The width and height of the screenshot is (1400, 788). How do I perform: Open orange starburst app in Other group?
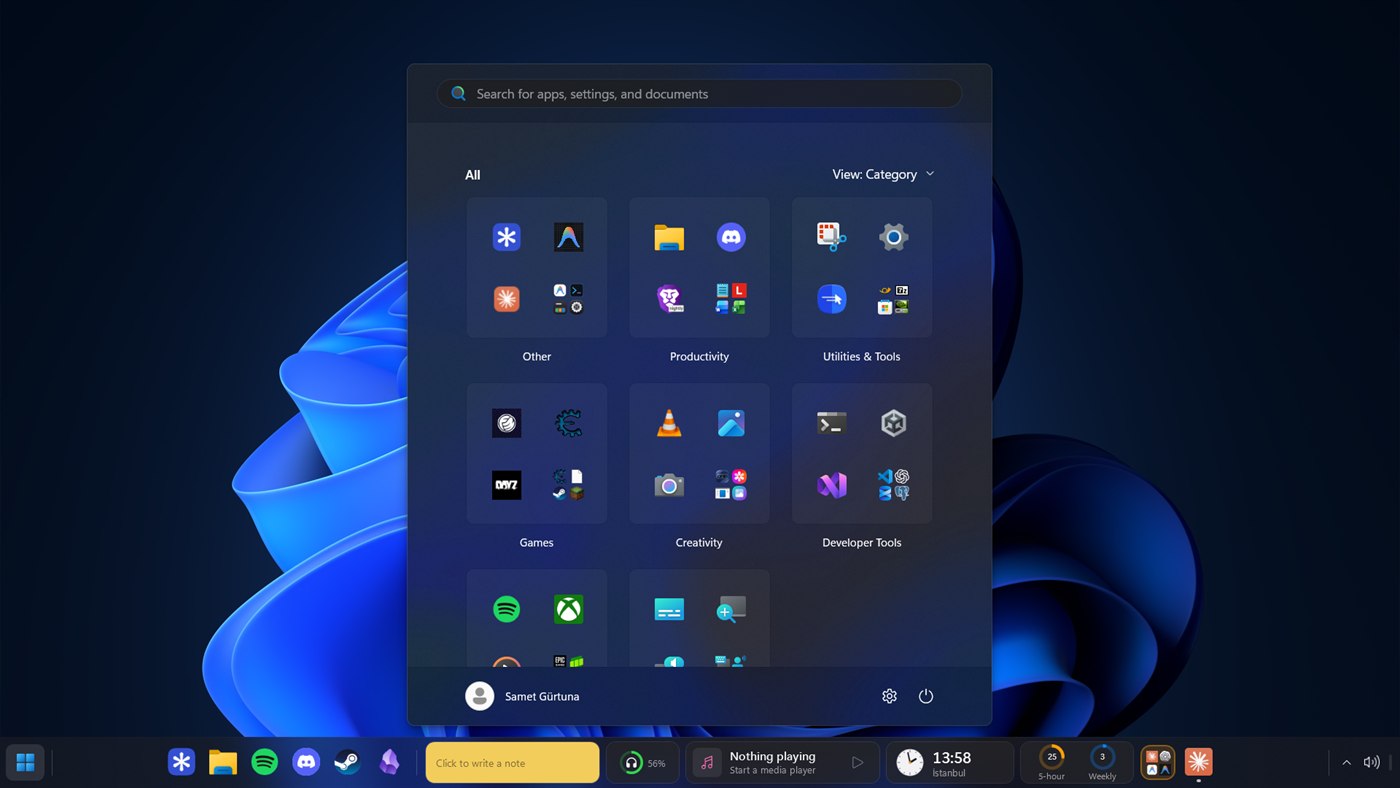[507, 299]
